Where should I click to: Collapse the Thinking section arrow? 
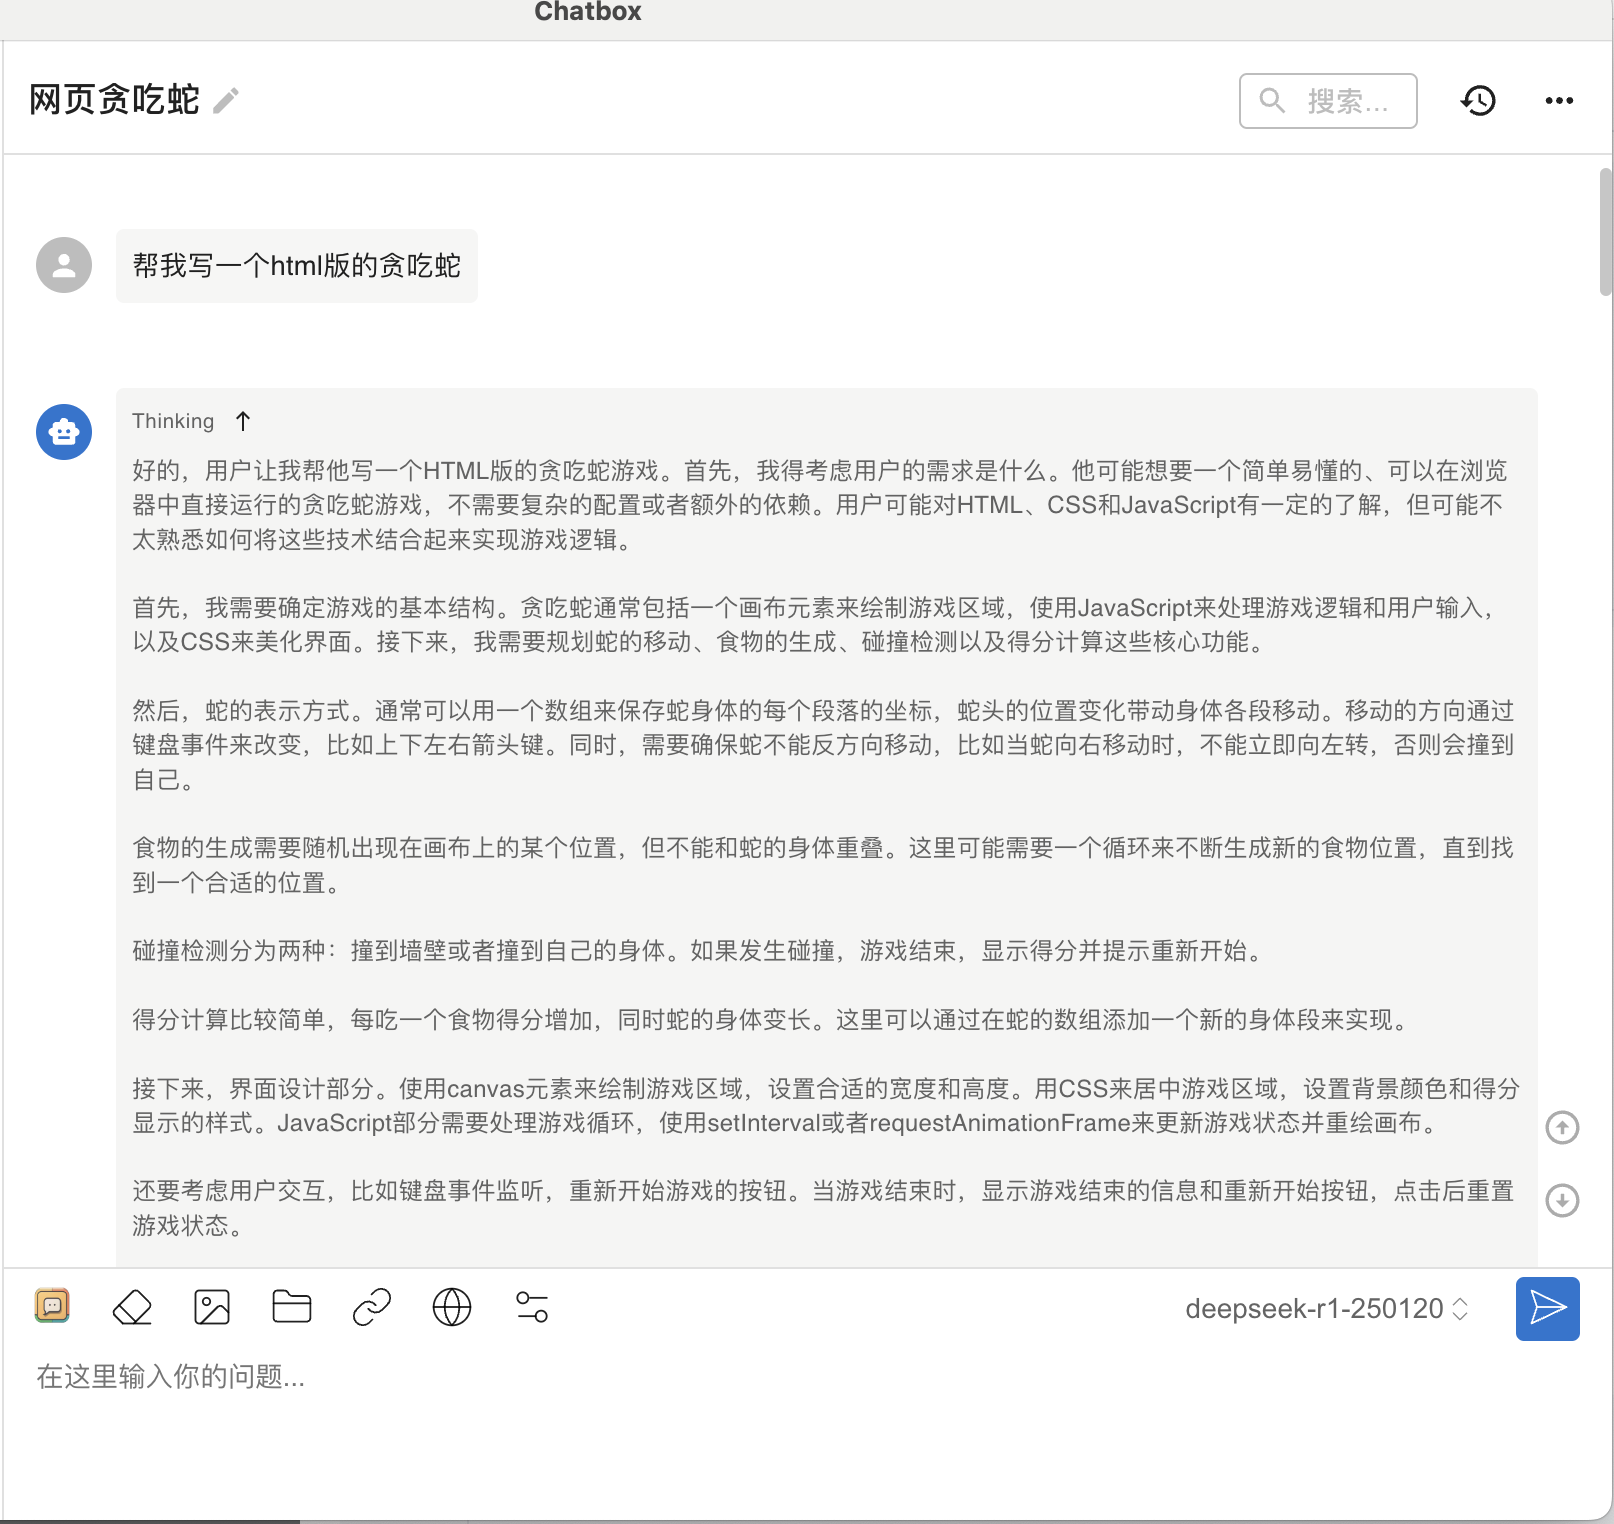click(x=243, y=421)
